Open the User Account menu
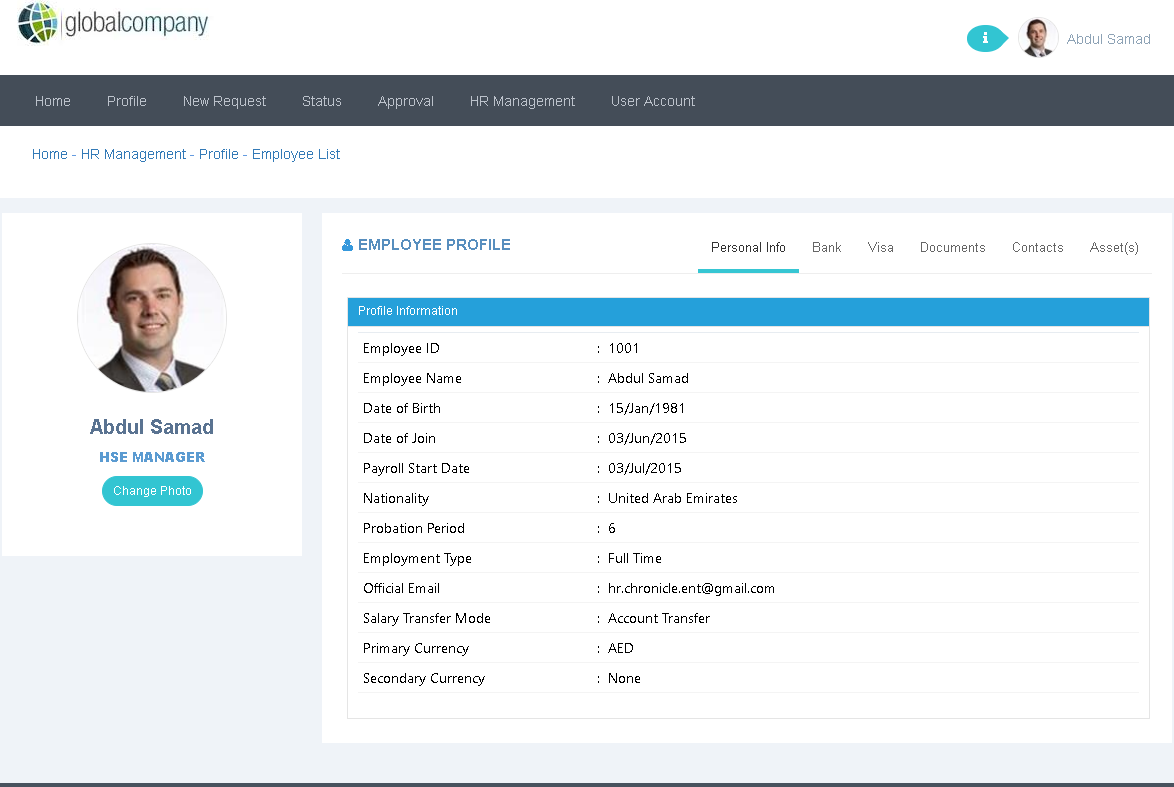The height and width of the screenshot is (787, 1174). tap(652, 100)
